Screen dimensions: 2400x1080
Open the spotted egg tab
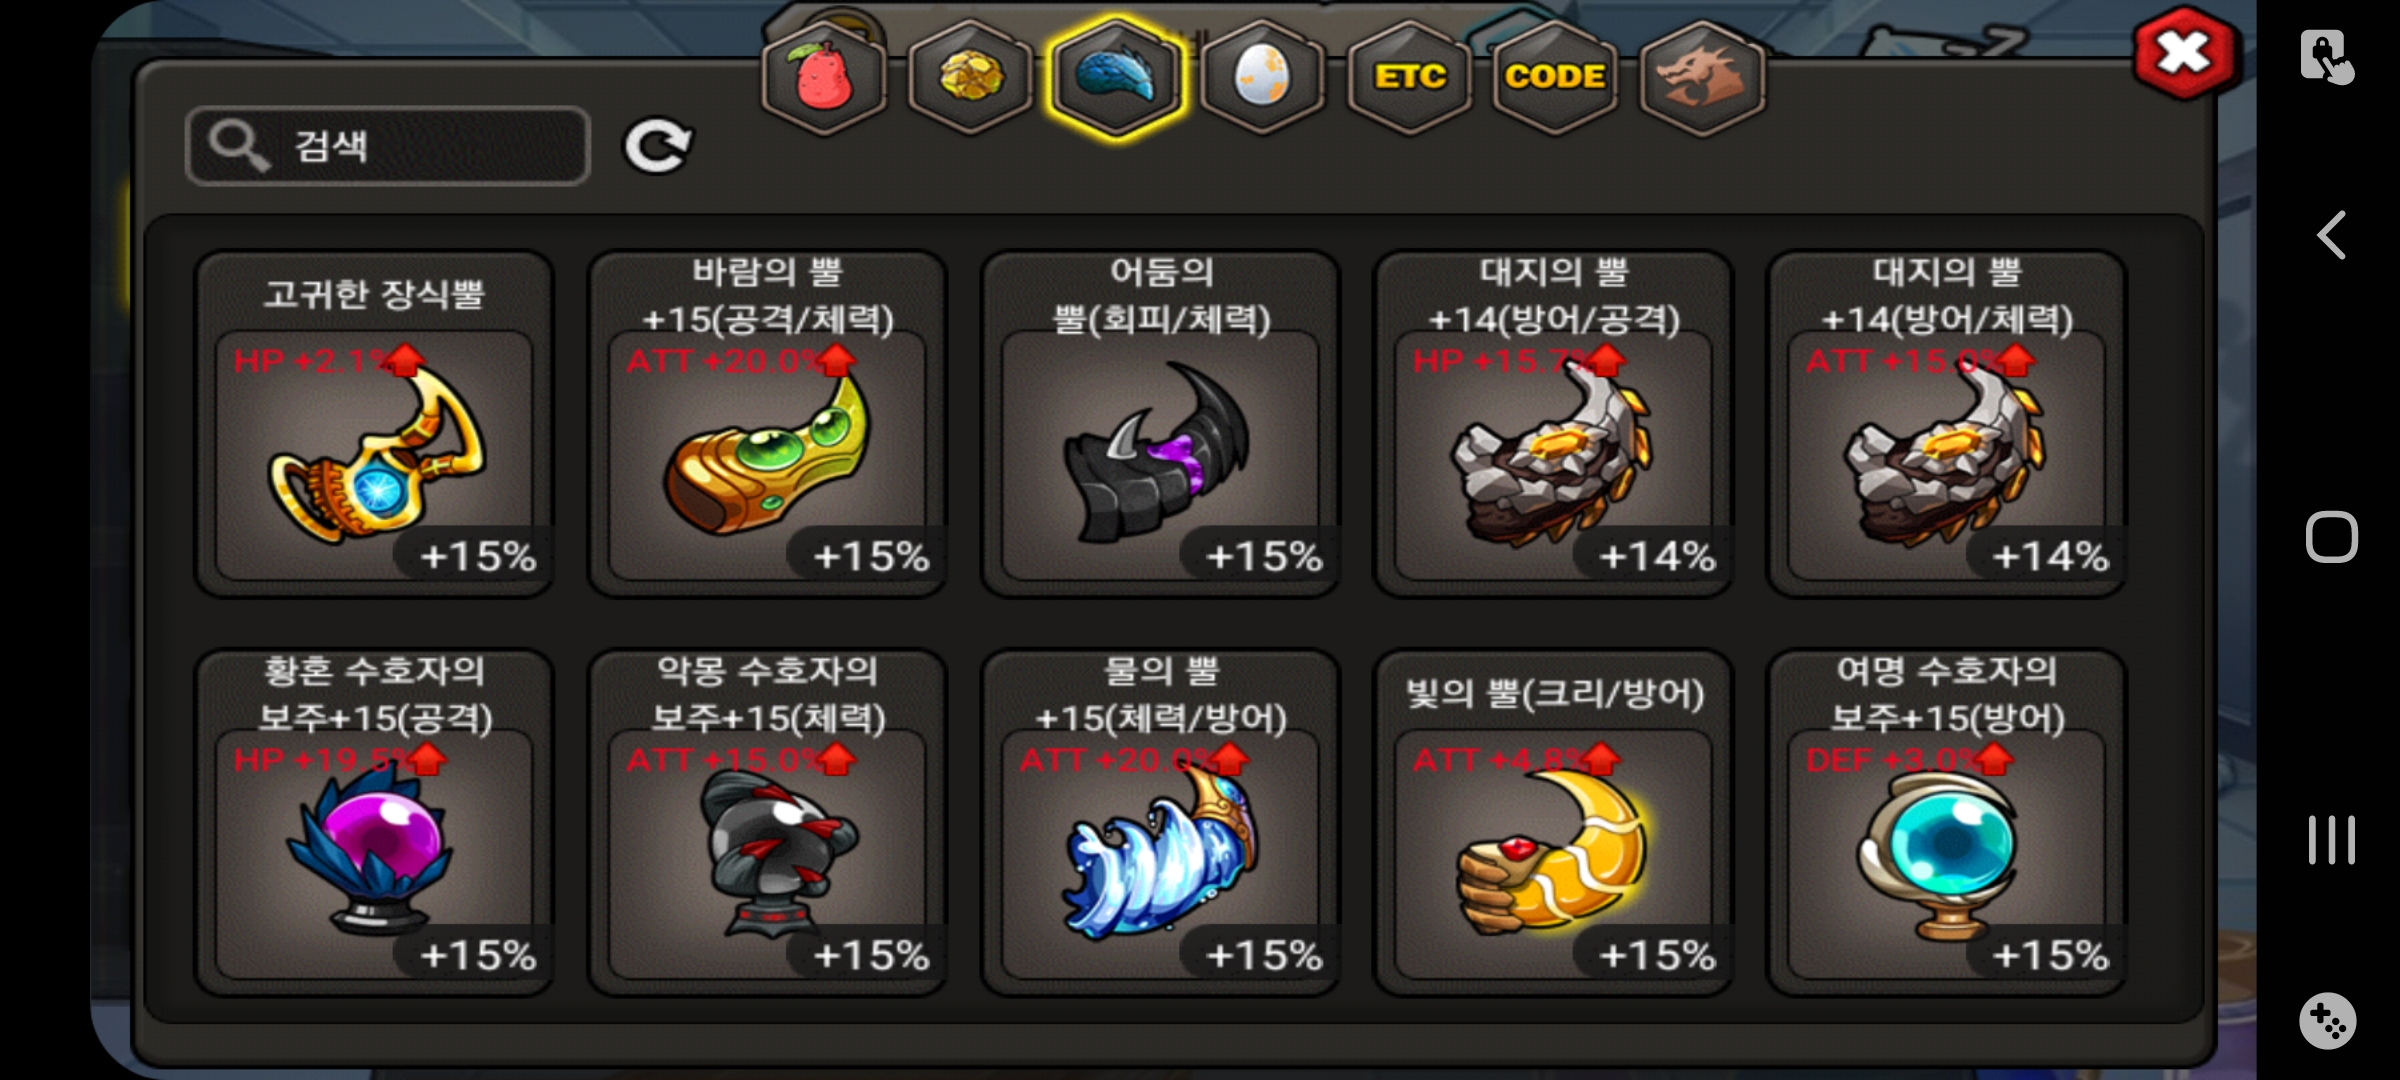(1262, 77)
